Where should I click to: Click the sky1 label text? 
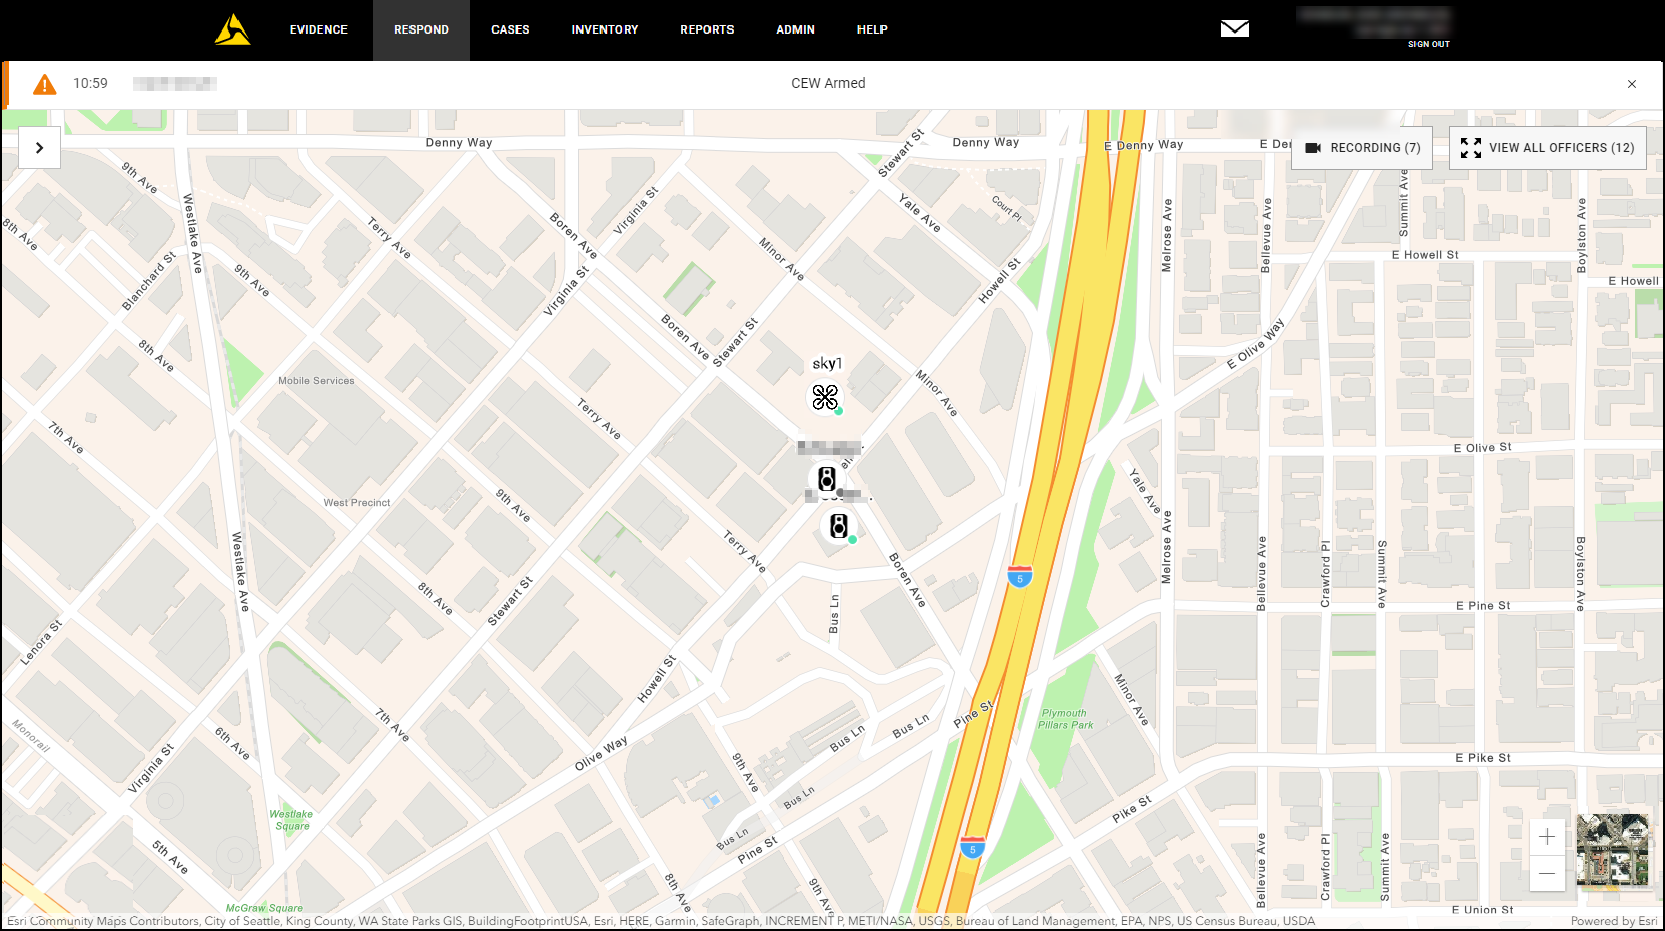(x=827, y=363)
